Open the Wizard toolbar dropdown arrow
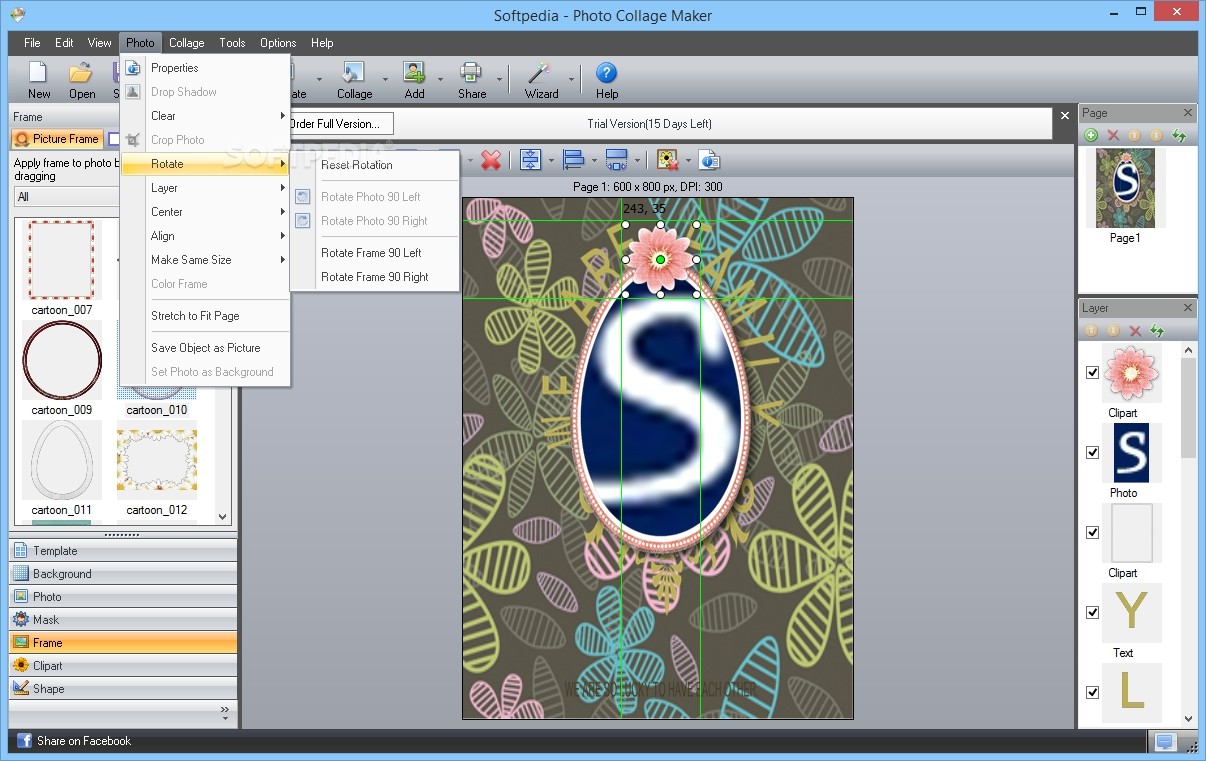Viewport: 1206px width, 761px height. click(572, 79)
